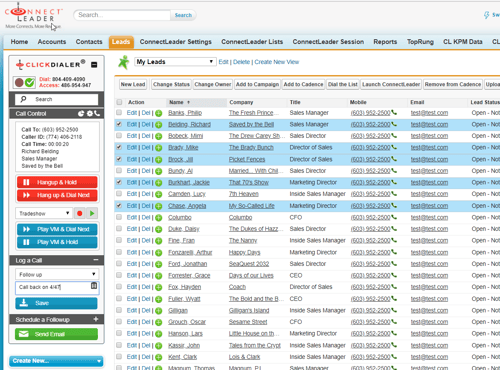Image resolution: width=500 pixels, height=370 pixels.
Task: Check the Banks, Philip row checkbox
Action: pyautogui.click(x=119, y=113)
